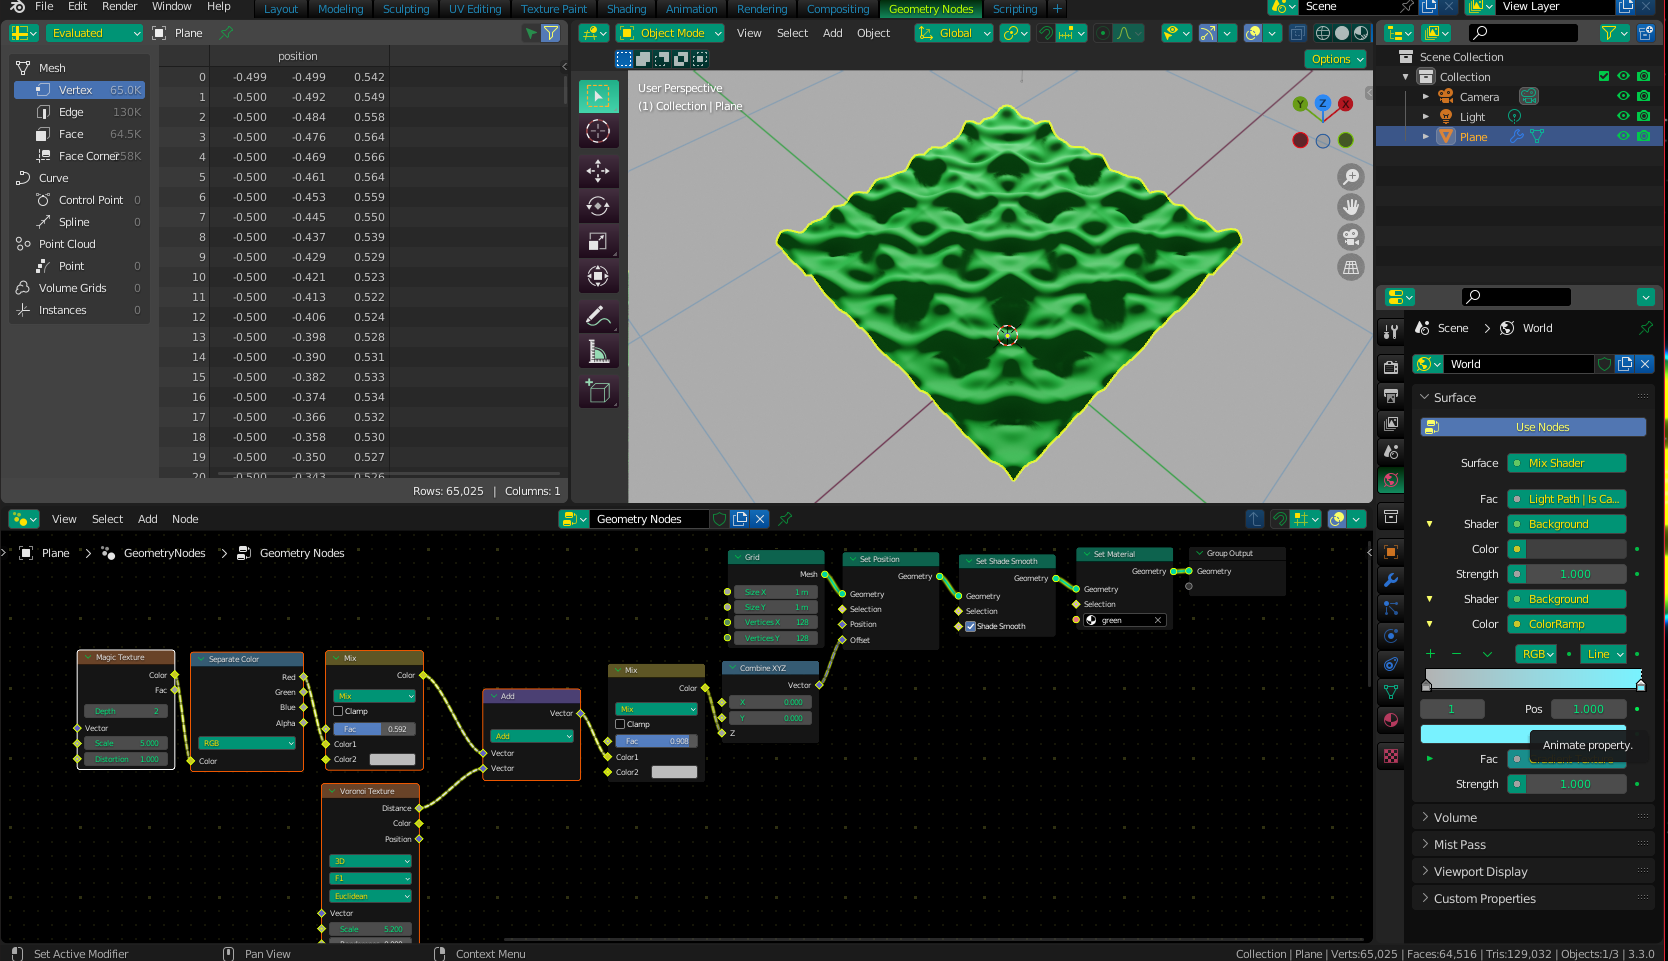Click the color ramp right stop handle
Screen dimensions: 1668x961
click(1640, 685)
